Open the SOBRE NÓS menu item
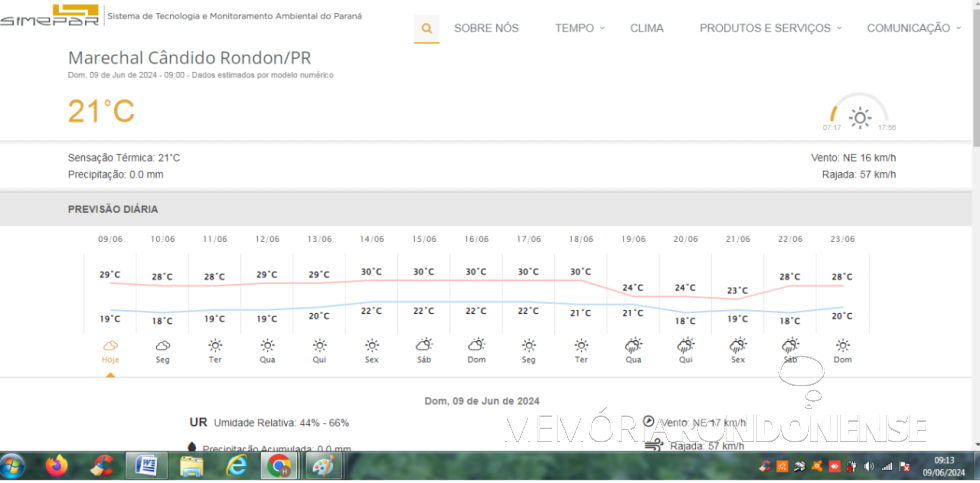The image size is (980, 483). 486,28
